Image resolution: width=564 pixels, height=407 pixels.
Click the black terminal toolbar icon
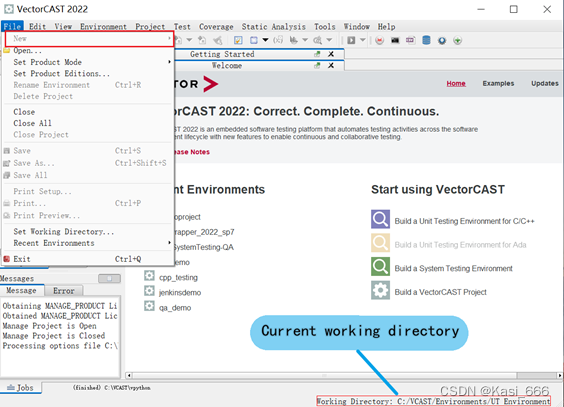tap(395, 40)
